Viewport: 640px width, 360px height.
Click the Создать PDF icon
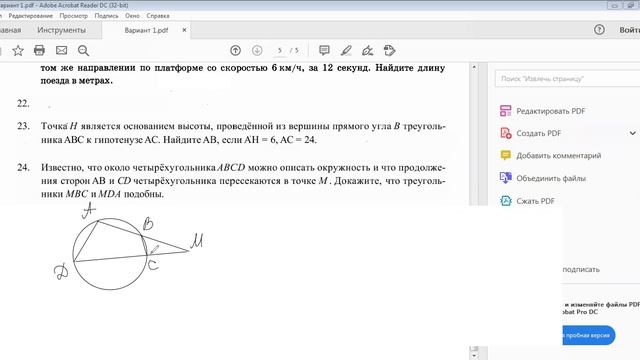point(505,133)
